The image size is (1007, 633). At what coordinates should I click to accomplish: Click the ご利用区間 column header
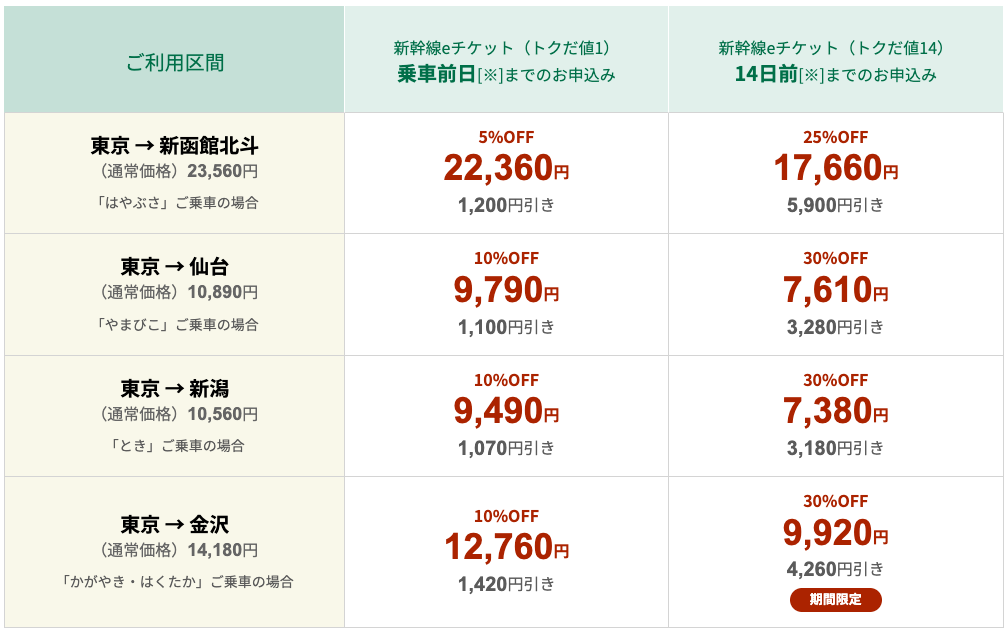(175, 63)
